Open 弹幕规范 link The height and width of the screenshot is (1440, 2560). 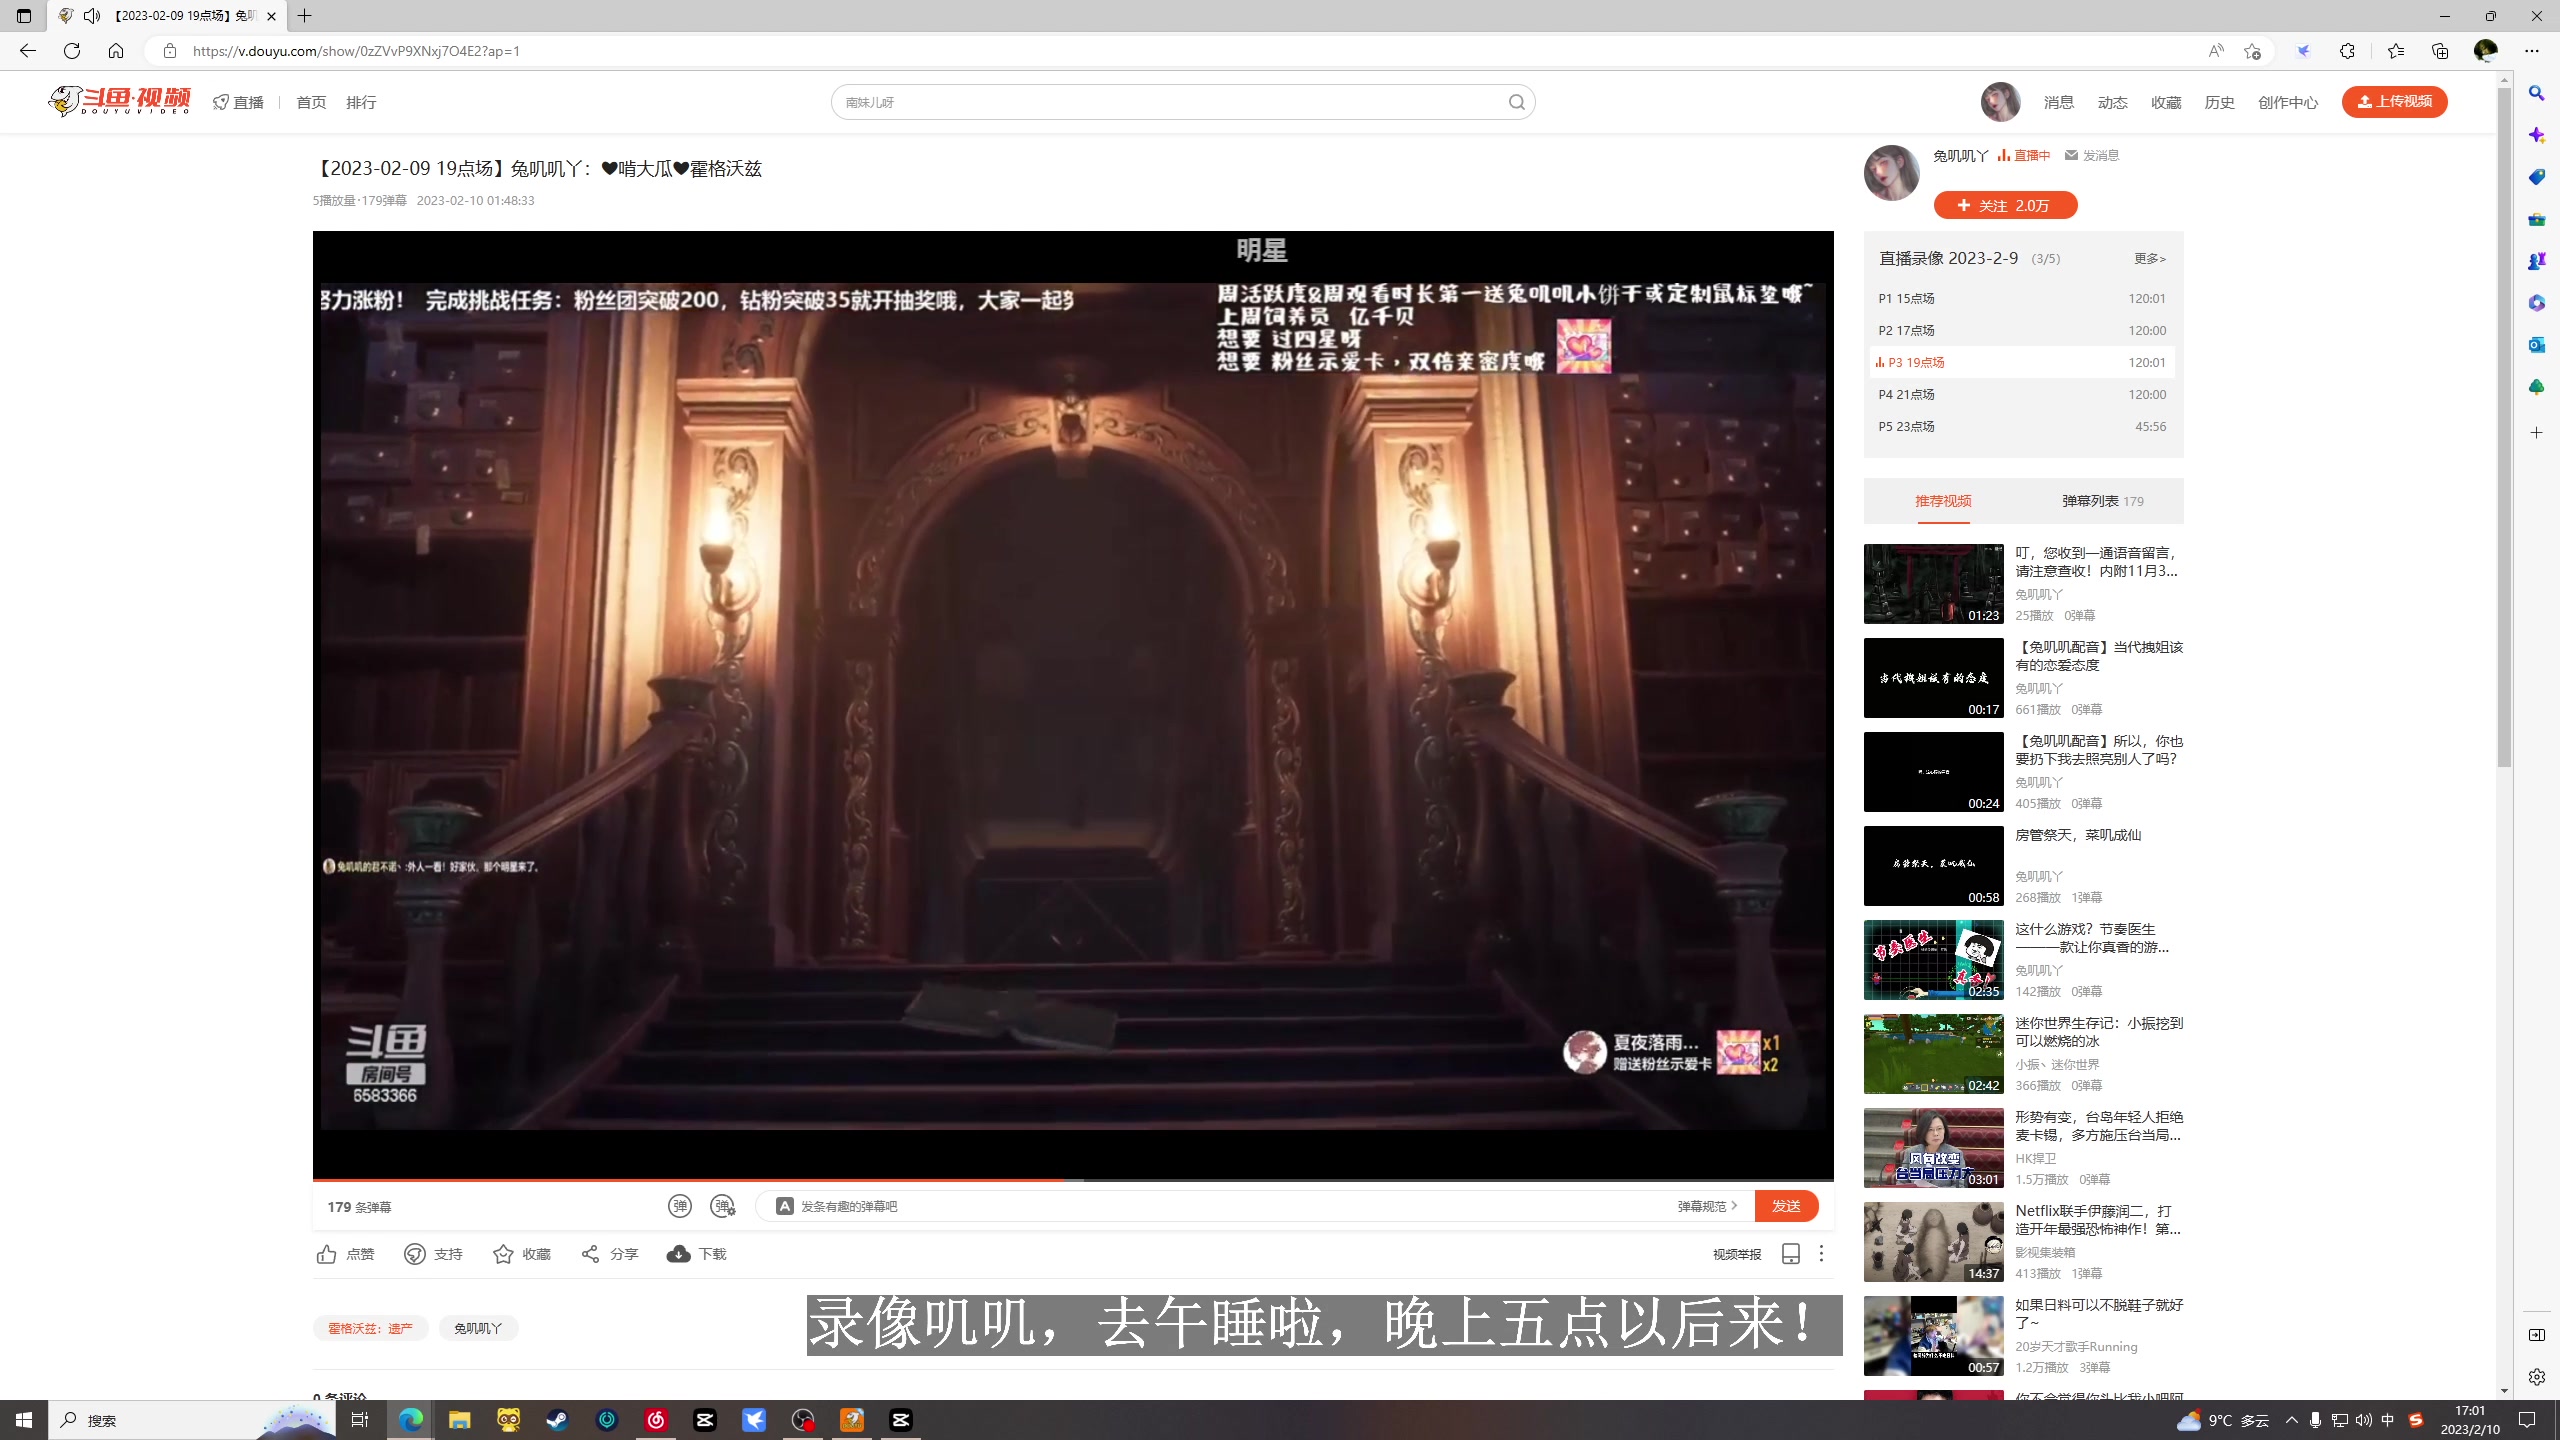[1707, 1206]
